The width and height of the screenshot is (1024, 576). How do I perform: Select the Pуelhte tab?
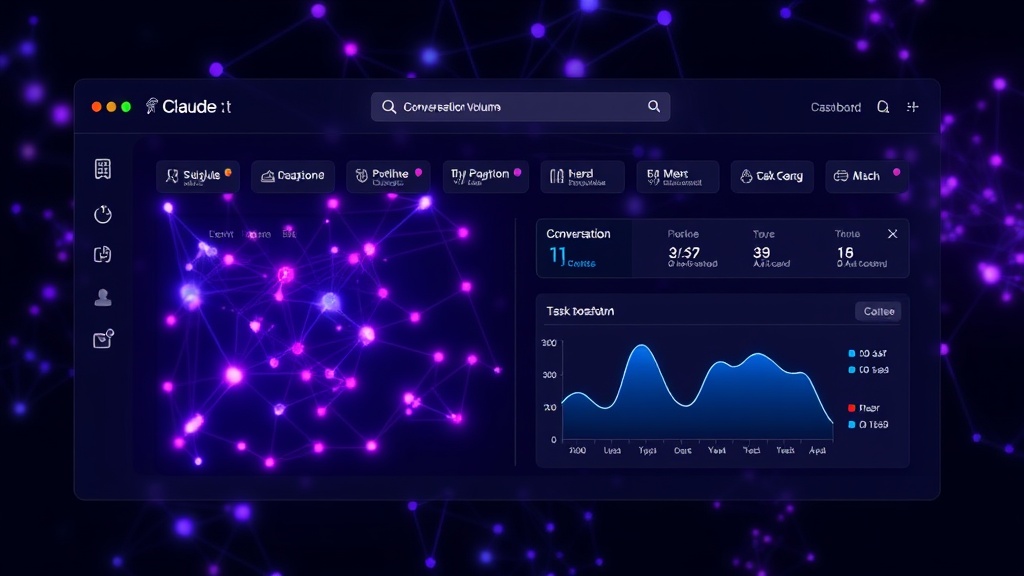click(x=389, y=176)
